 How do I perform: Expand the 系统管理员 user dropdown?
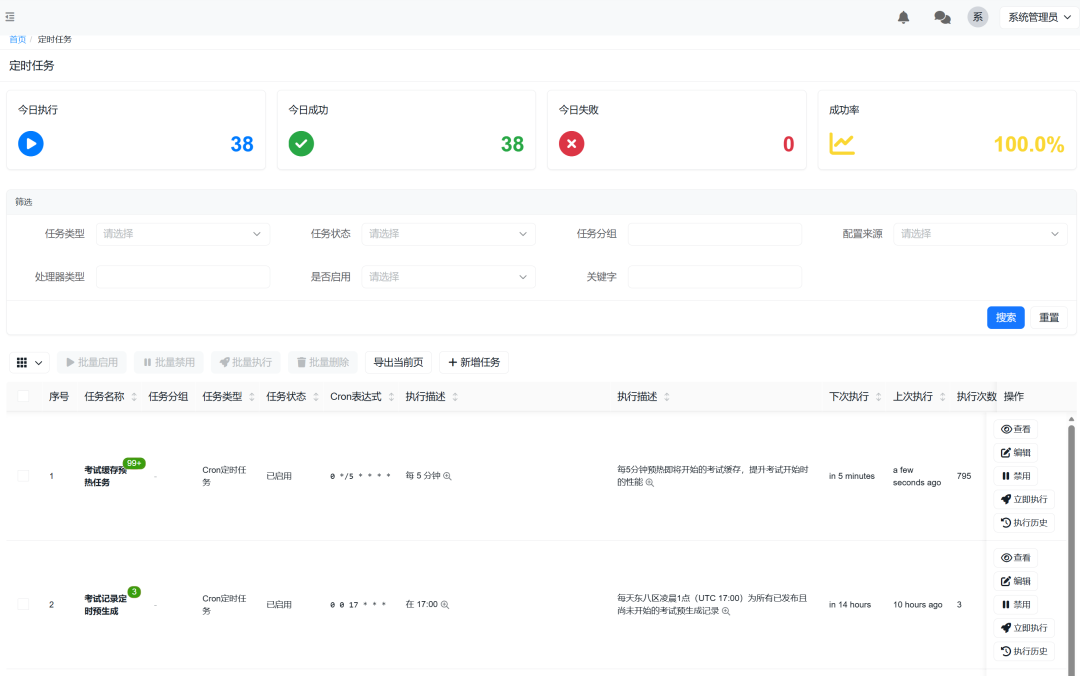(x=1039, y=17)
